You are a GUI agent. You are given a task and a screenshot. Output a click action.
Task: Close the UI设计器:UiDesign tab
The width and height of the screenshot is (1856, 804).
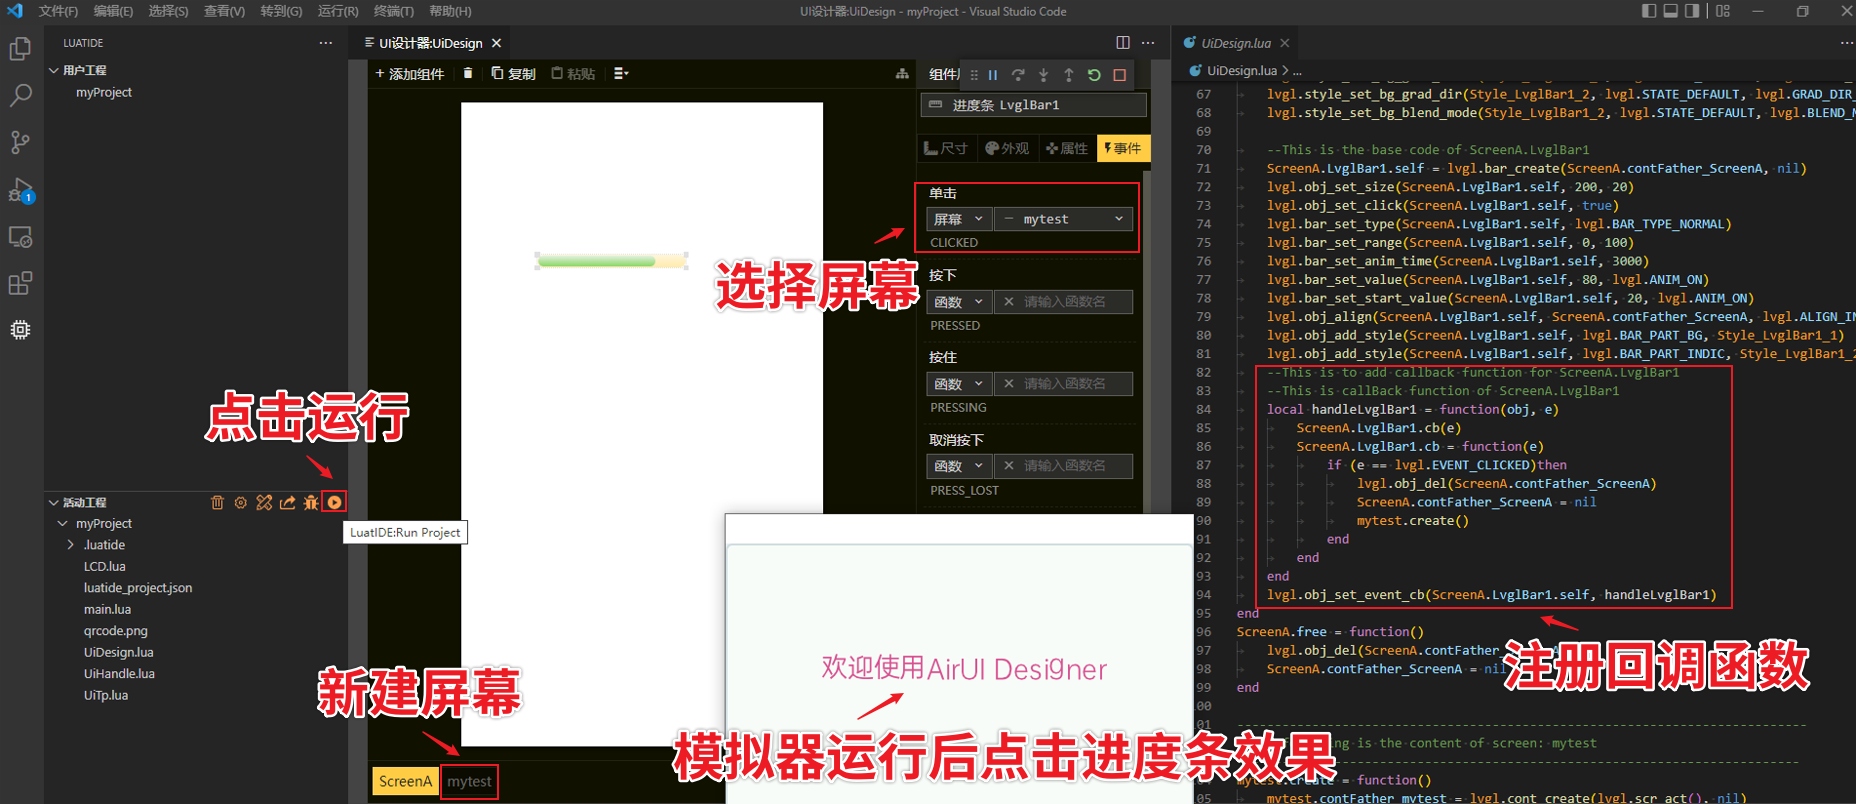pos(496,43)
